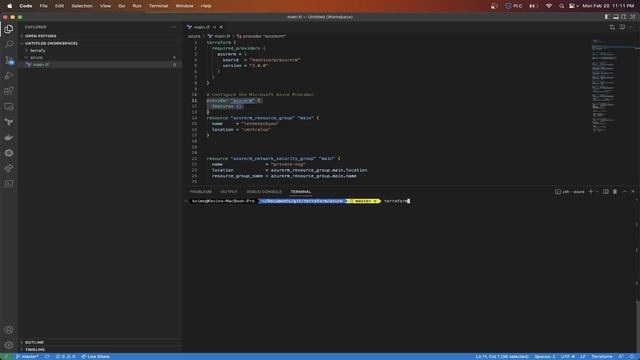Image resolution: width=640 pixels, height=360 pixels.
Task: Open the Apple menu
Action: pyautogui.click(x=9, y=6)
